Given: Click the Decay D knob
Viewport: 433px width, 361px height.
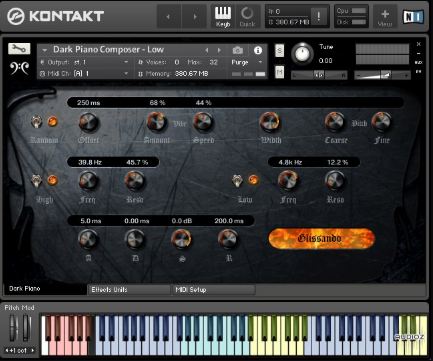Looking at the screenshot, I should 135,239.
